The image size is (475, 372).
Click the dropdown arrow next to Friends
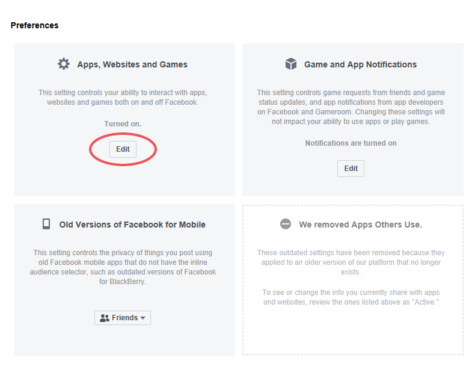point(143,318)
